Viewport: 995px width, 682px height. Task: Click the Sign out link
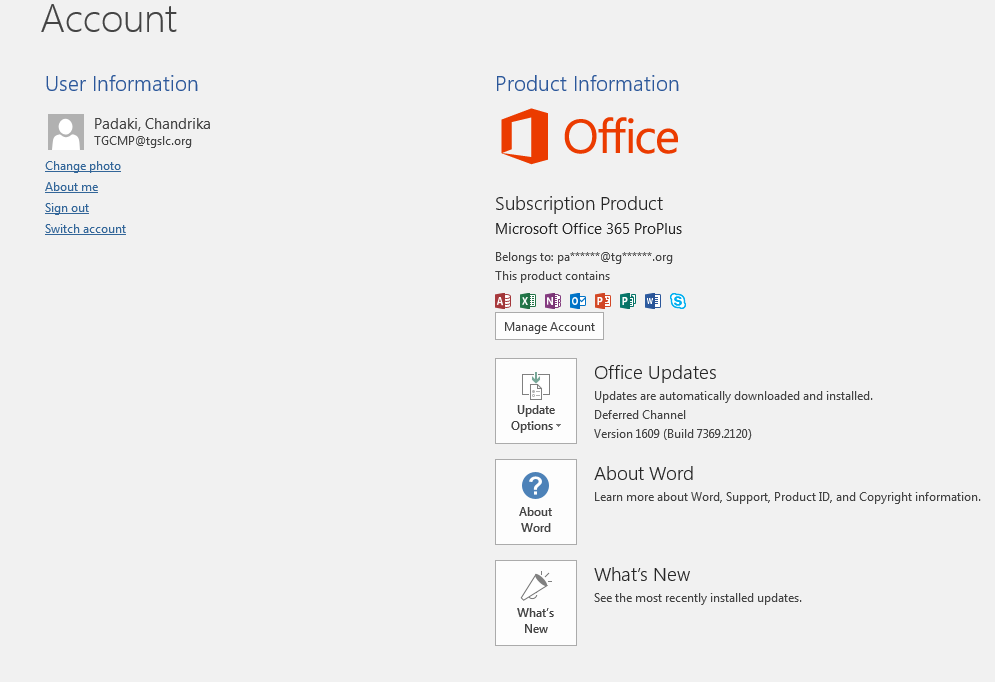pos(67,207)
